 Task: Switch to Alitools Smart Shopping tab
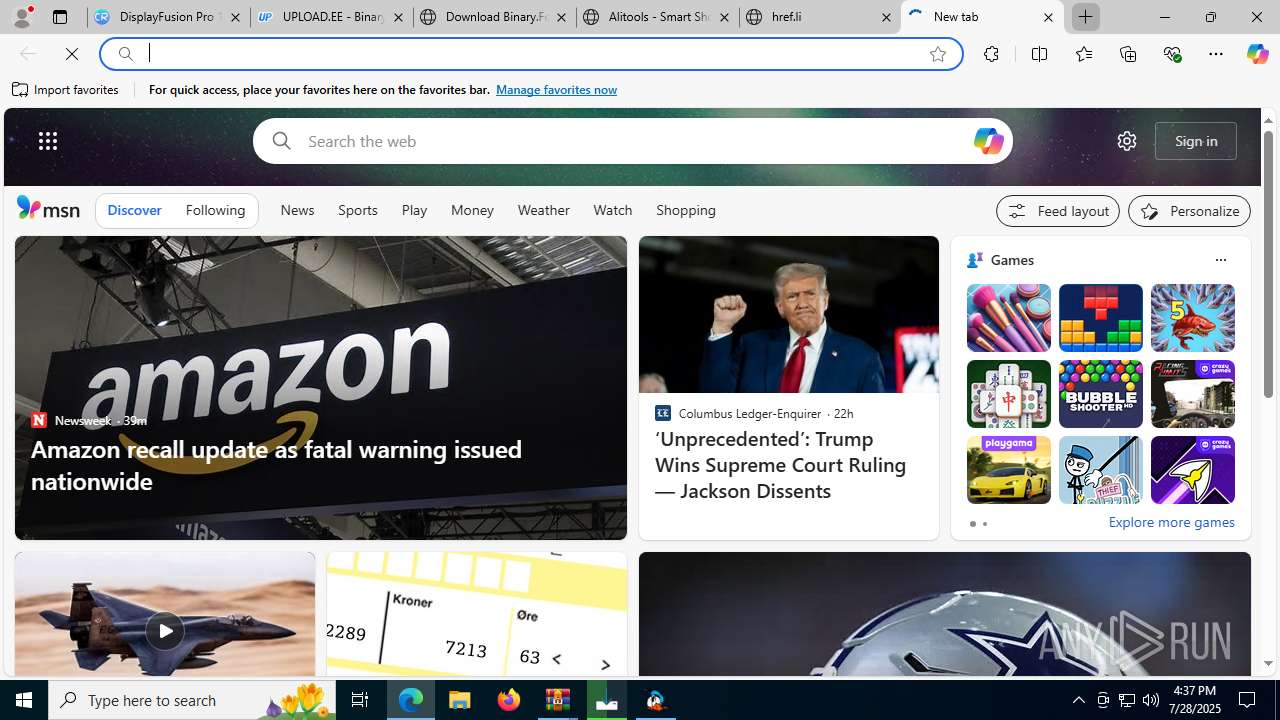point(657,17)
